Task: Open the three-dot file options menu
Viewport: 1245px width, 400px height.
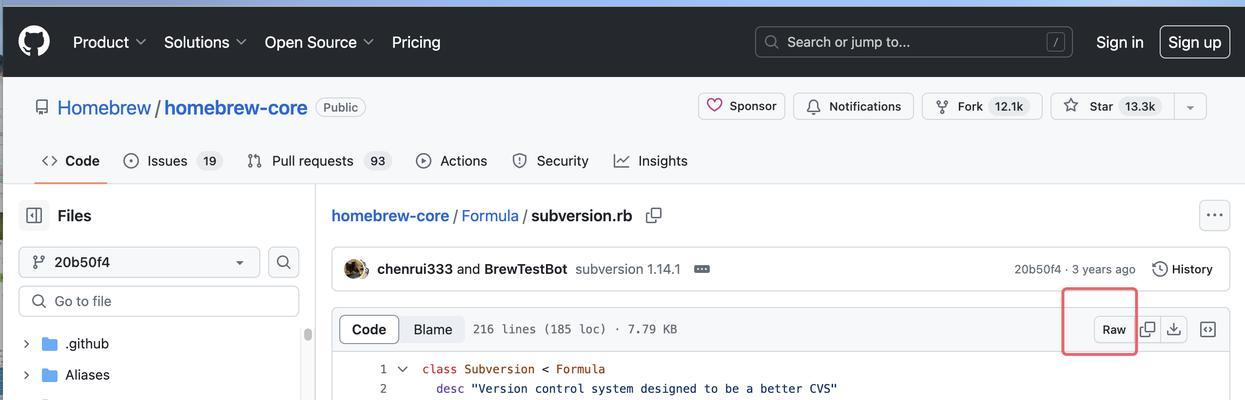Action: pos(1214,215)
